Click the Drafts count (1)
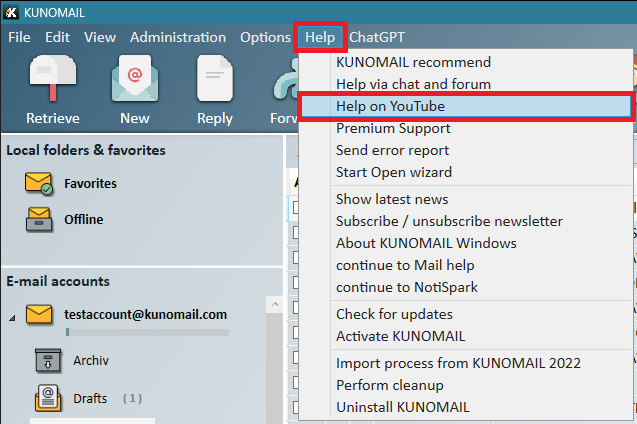Viewport: 637px width, 424px height. (132, 398)
